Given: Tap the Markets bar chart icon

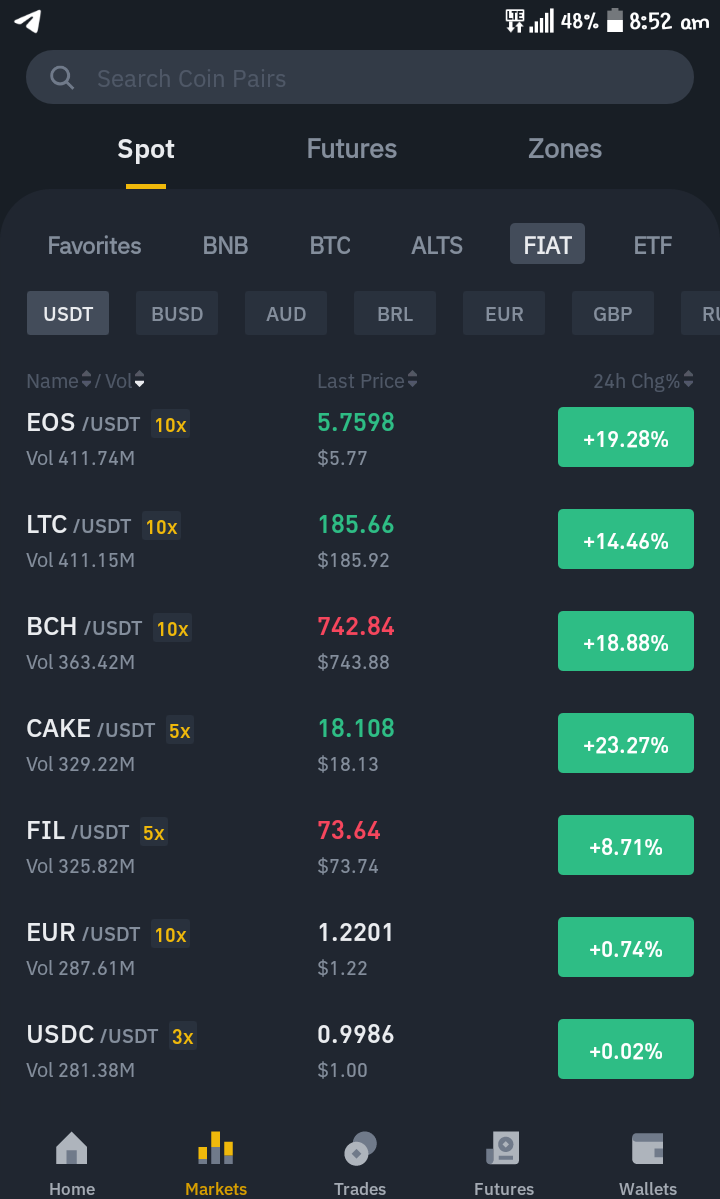Looking at the screenshot, I should click(216, 1149).
